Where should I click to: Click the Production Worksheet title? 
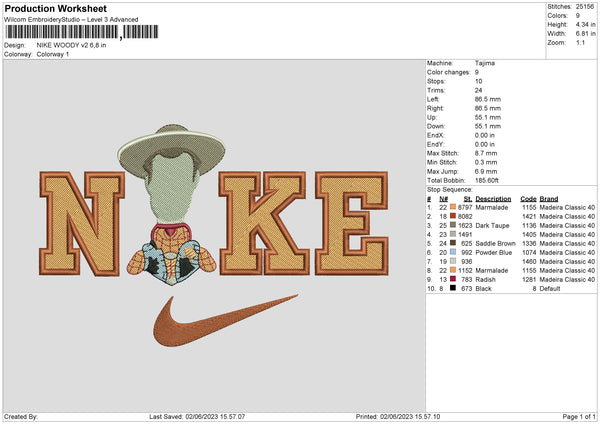pos(56,8)
